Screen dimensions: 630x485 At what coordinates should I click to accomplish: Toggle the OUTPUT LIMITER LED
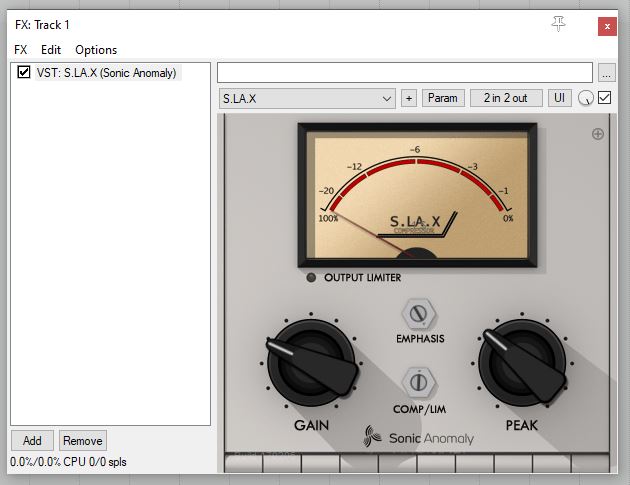point(311,277)
